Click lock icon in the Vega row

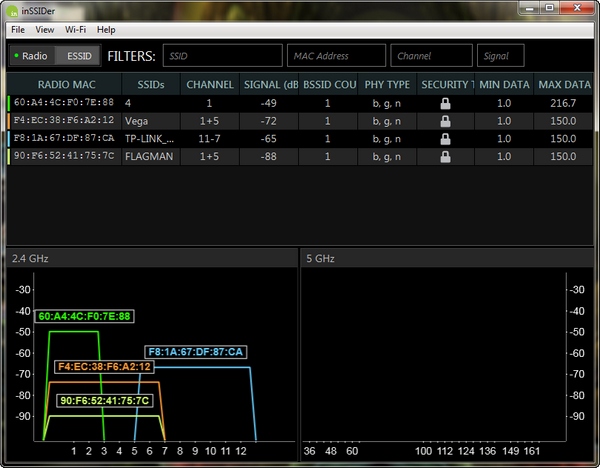[445, 120]
